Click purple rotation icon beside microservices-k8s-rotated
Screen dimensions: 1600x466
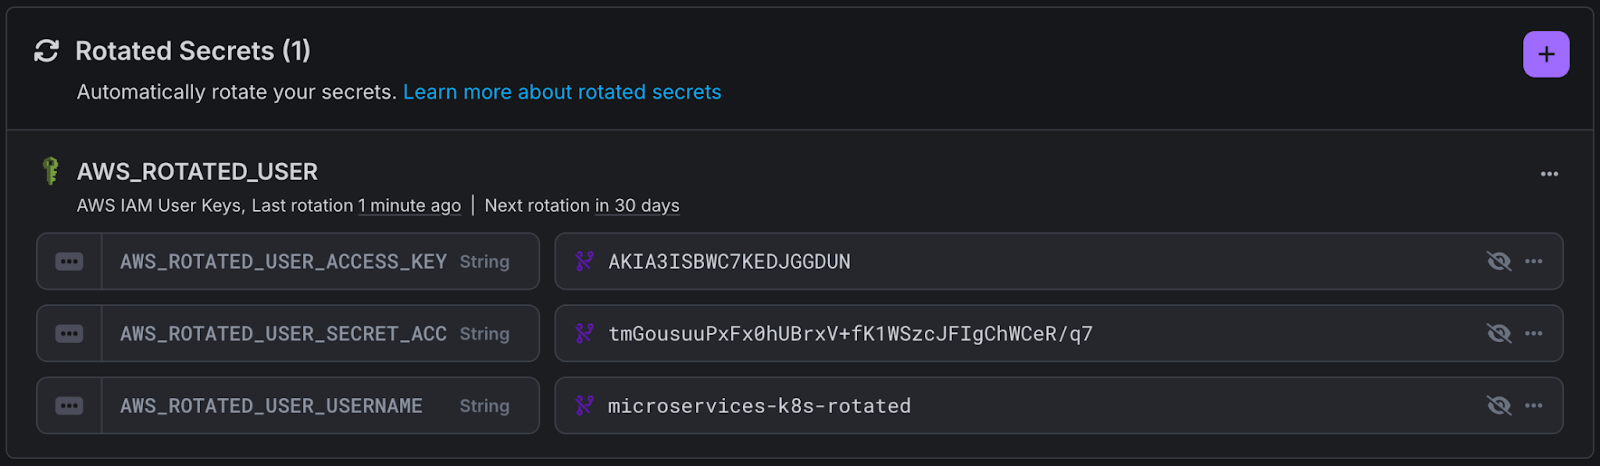[584, 406]
